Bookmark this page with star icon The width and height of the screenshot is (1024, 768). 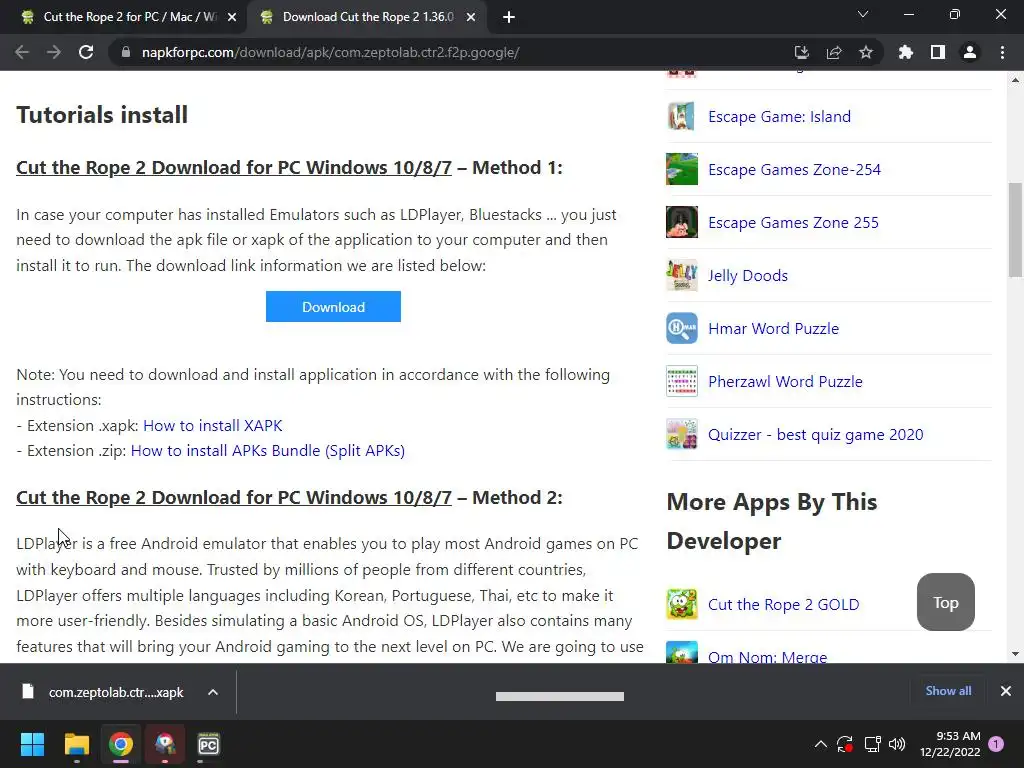point(866,52)
